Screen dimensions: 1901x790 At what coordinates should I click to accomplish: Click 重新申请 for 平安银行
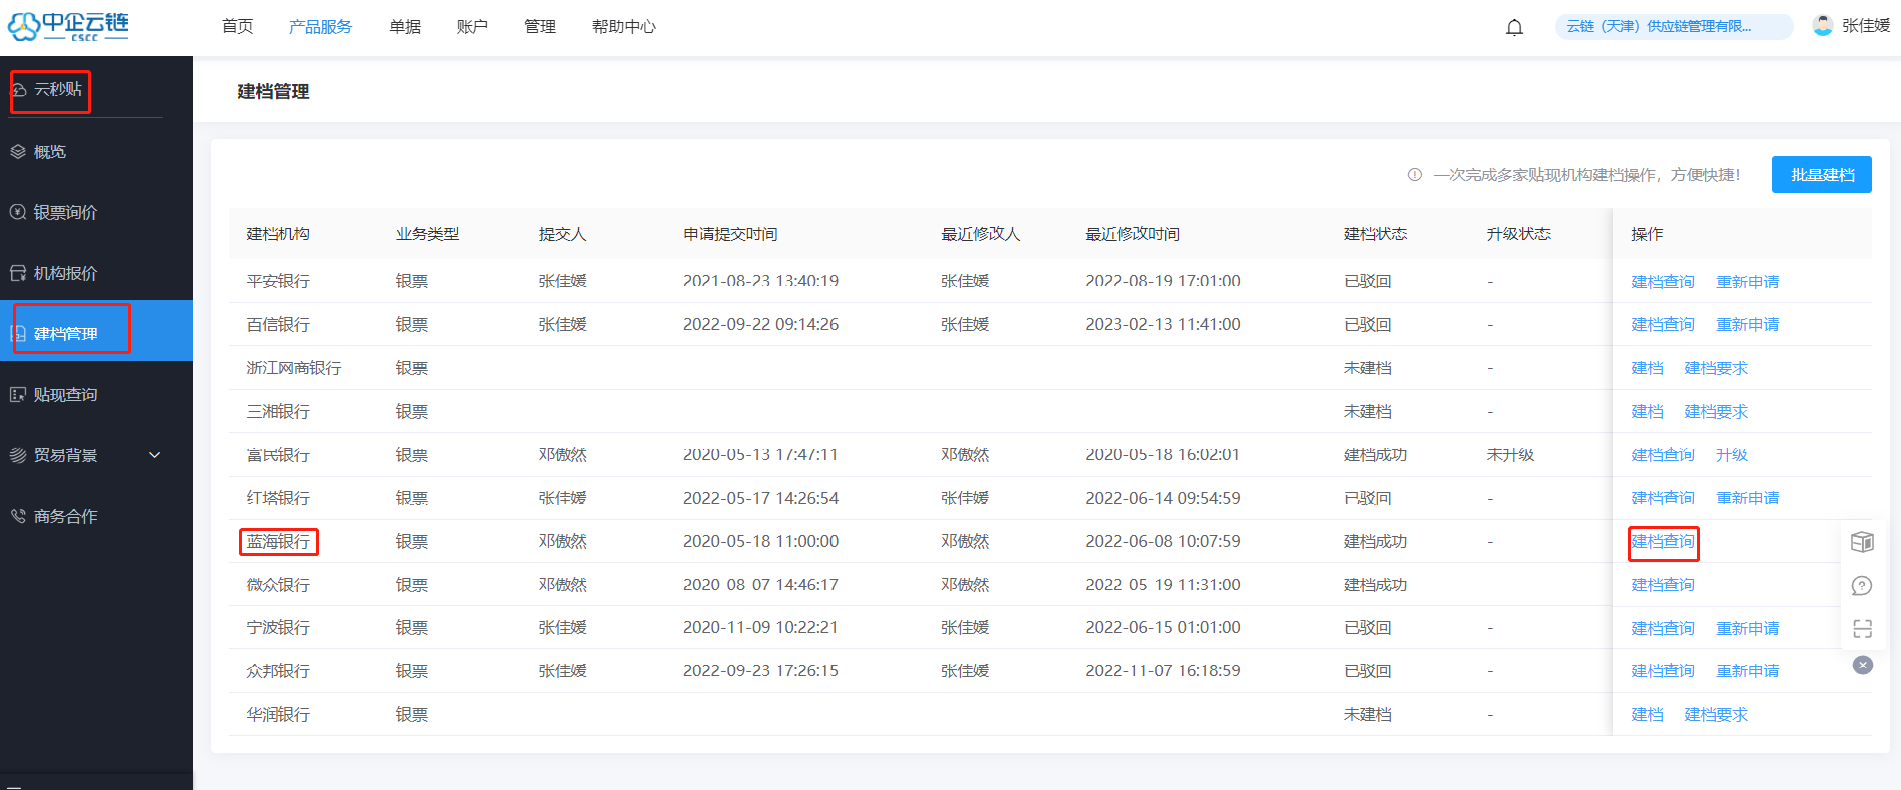coord(1747,282)
